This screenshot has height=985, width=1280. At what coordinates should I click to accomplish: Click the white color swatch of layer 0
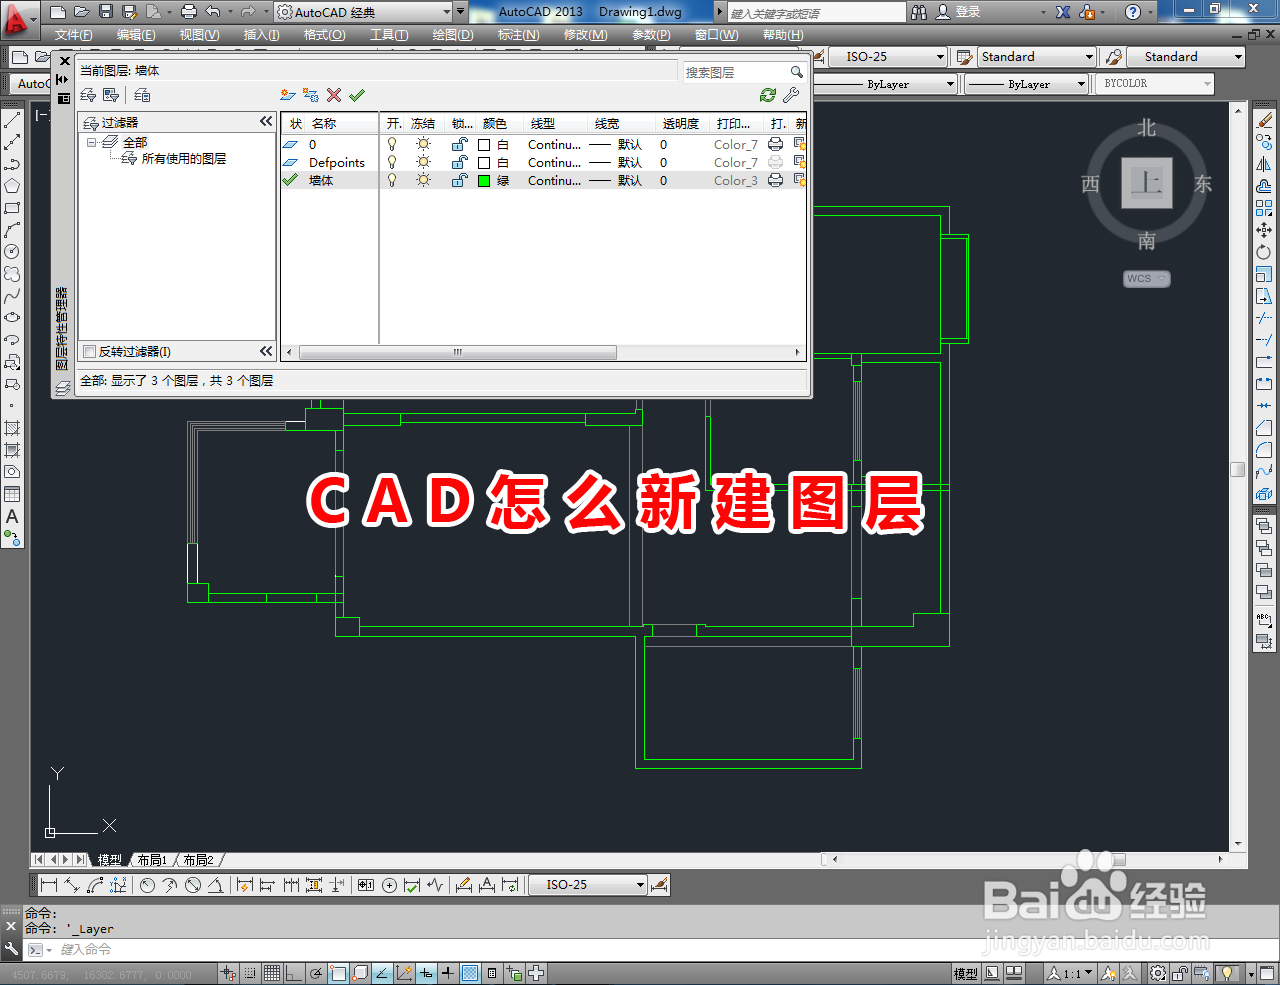click(484, 145)
